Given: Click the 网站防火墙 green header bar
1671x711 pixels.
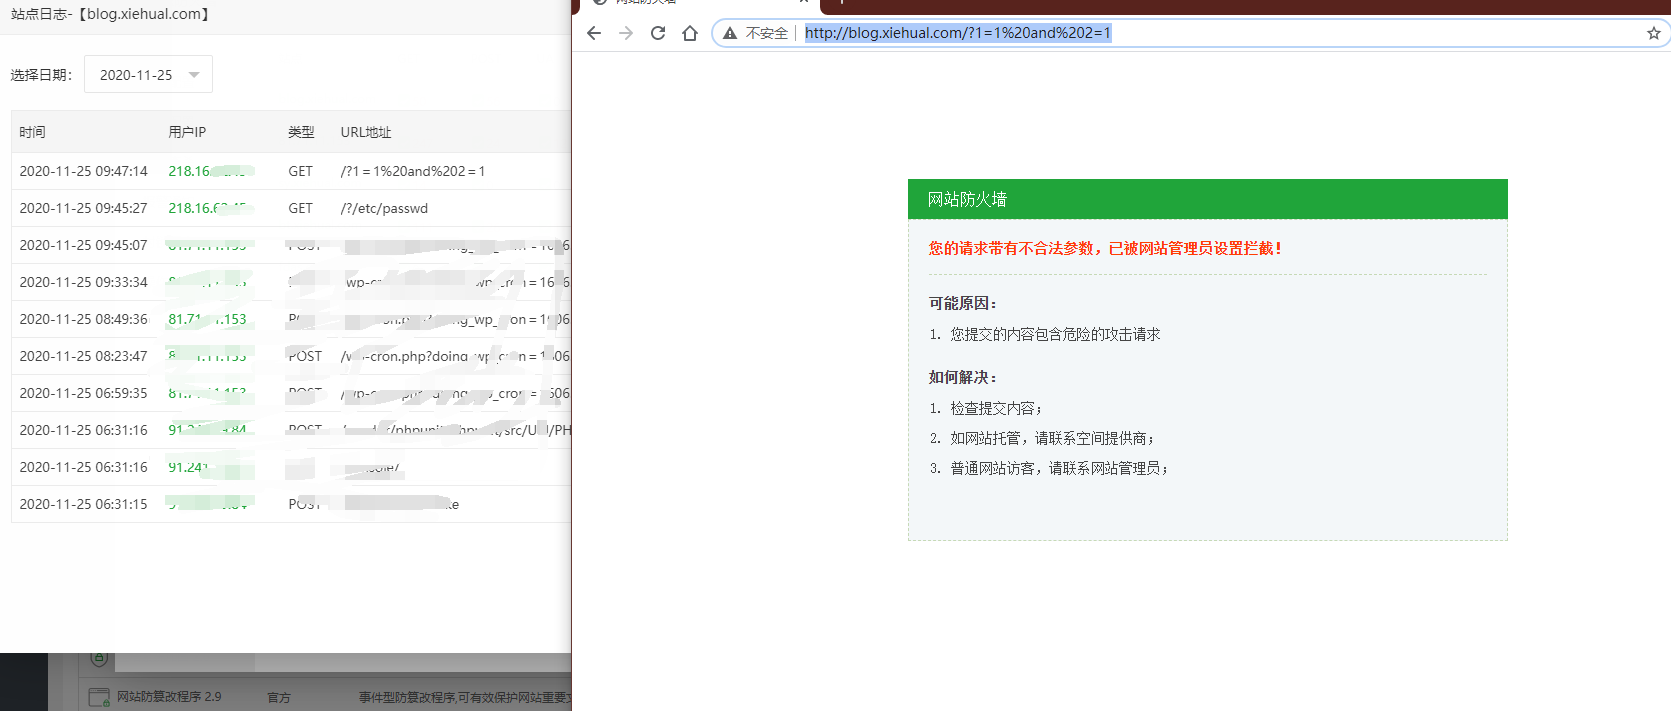Looking at the screenshot, I should click(x=1207, y=199).
